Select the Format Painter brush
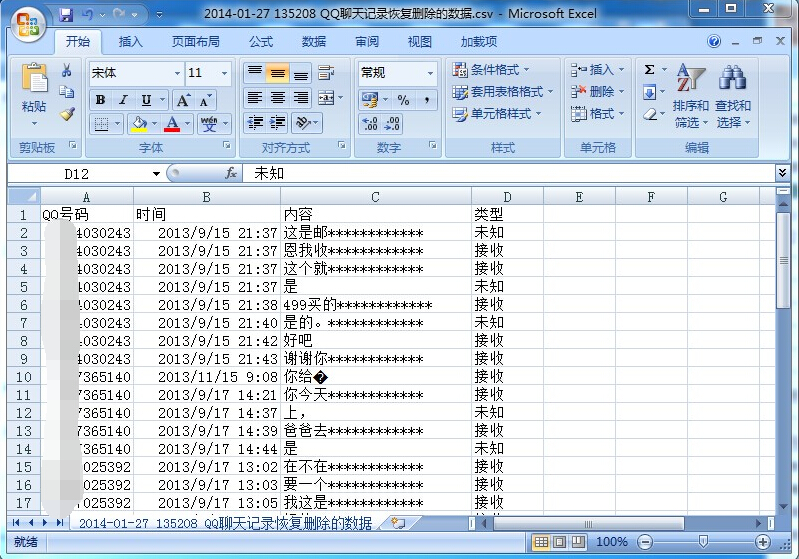The width and height of the screenshot is (799, 559). pos(67,114)
